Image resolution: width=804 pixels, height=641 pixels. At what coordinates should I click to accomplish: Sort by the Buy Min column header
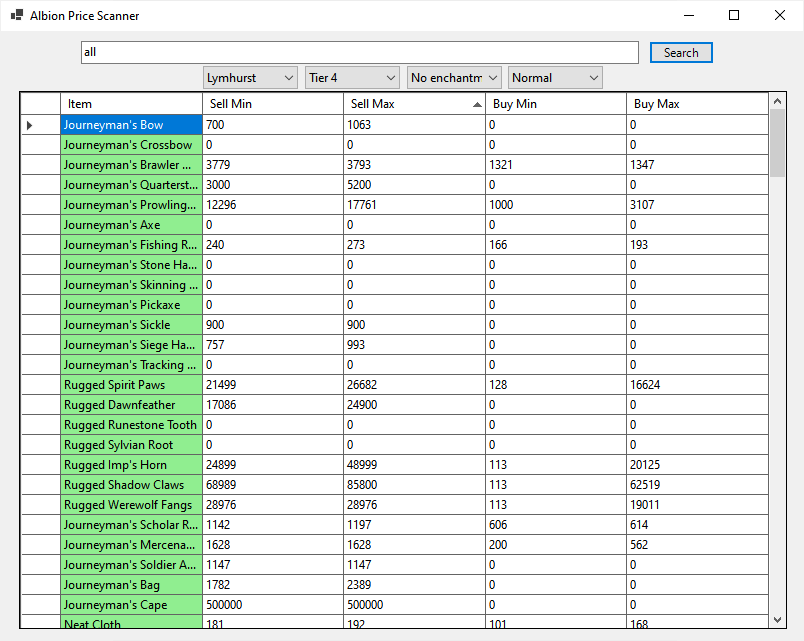(556, 104)
